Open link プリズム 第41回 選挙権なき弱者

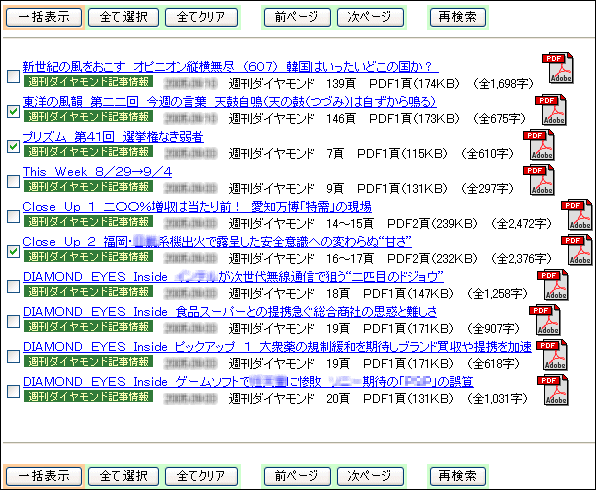(x=113, y=136)
